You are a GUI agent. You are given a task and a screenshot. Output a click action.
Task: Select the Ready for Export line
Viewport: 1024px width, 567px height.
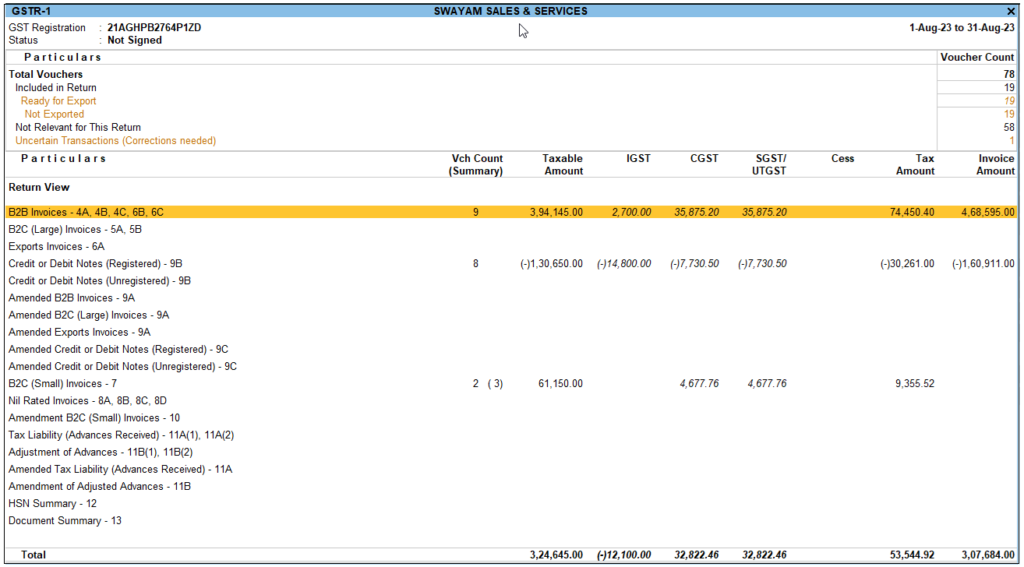[x=58, y=101]
